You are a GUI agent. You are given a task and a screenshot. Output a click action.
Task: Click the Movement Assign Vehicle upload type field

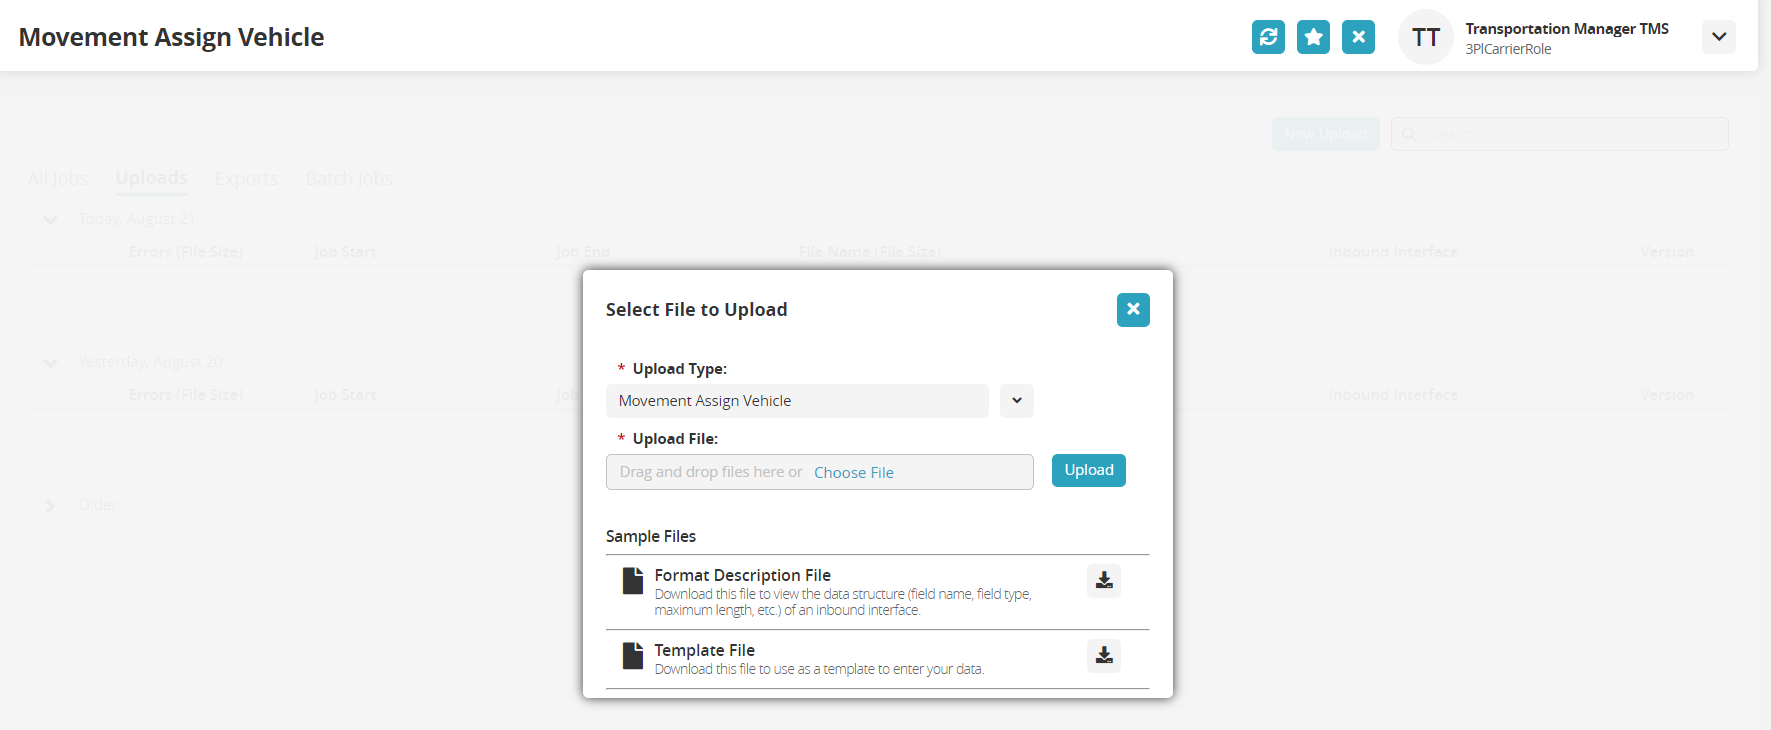point(796,401)
